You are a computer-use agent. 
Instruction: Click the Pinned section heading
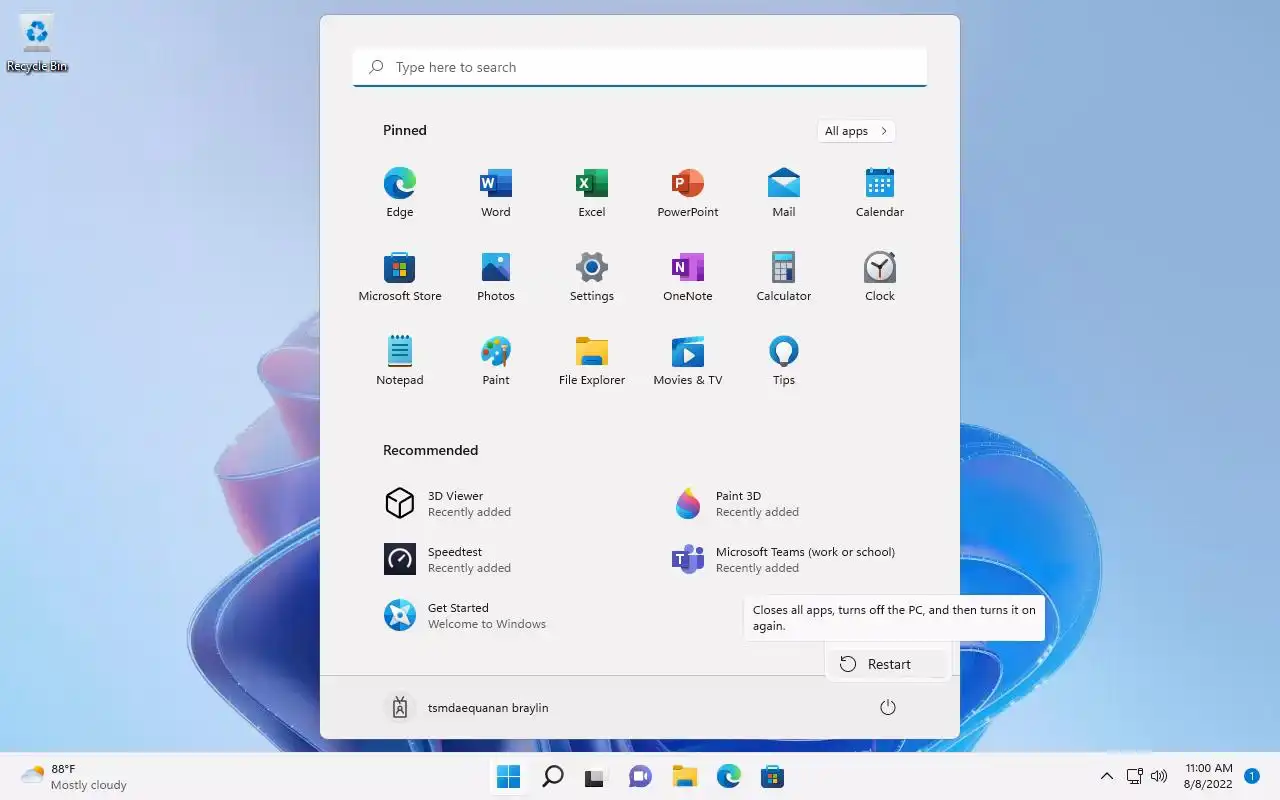(405, 130)
